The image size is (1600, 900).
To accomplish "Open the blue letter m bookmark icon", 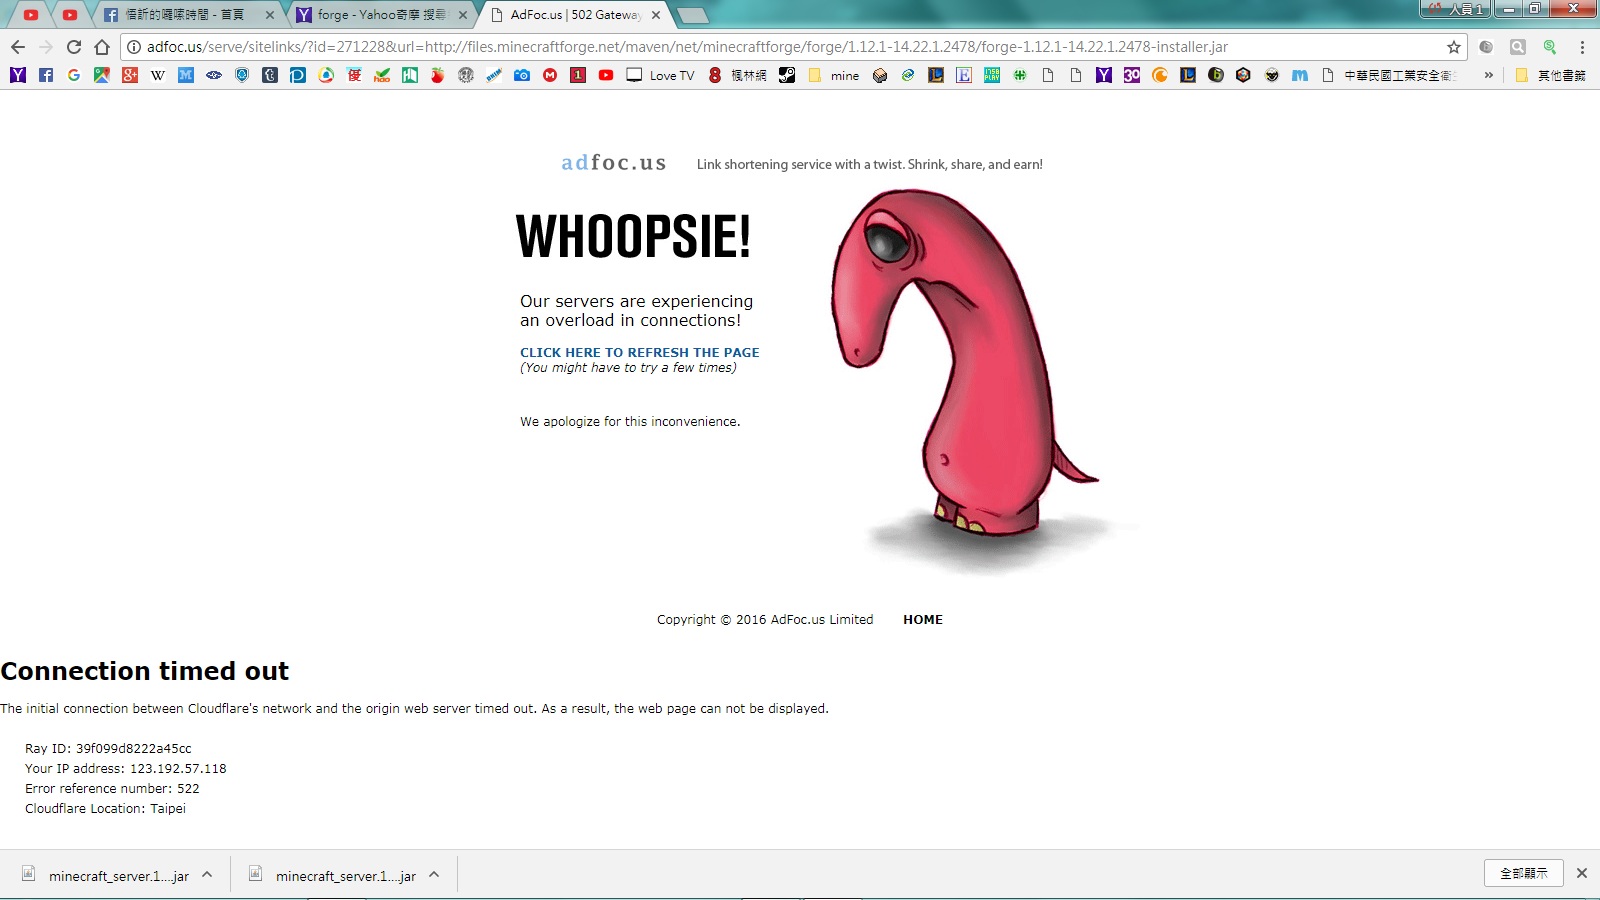I will pyautogui.click(x=1300, y=75).
